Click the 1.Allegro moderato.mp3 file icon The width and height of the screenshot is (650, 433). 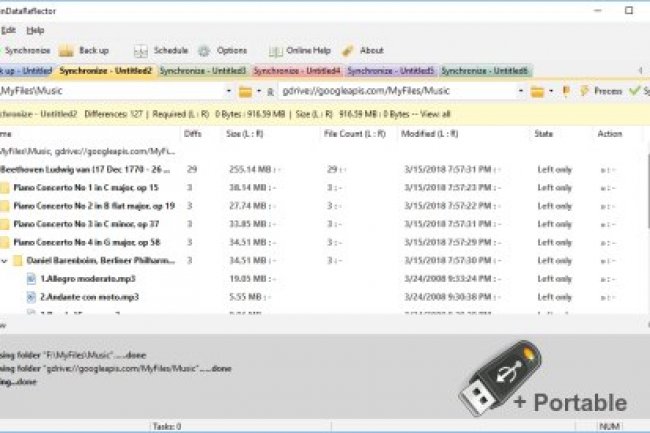(x=31, y=279)
